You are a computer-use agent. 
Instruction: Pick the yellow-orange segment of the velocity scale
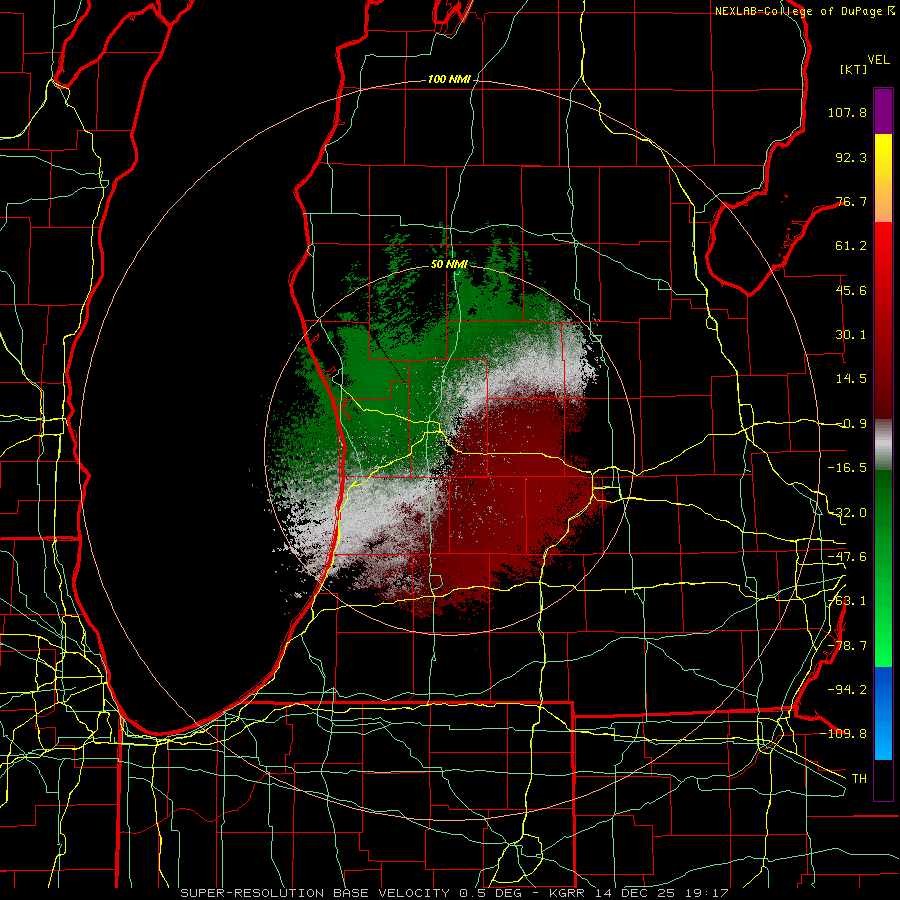coord(883,178)
